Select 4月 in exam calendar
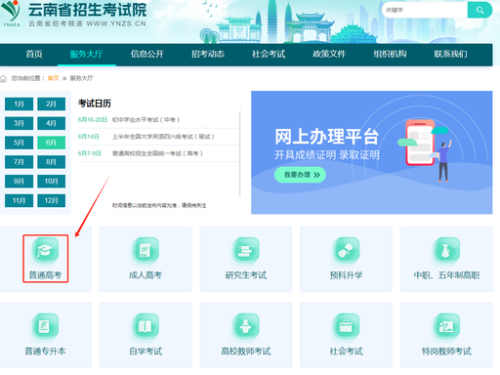This screenshot has height=375, width=500. coord(51,123)
